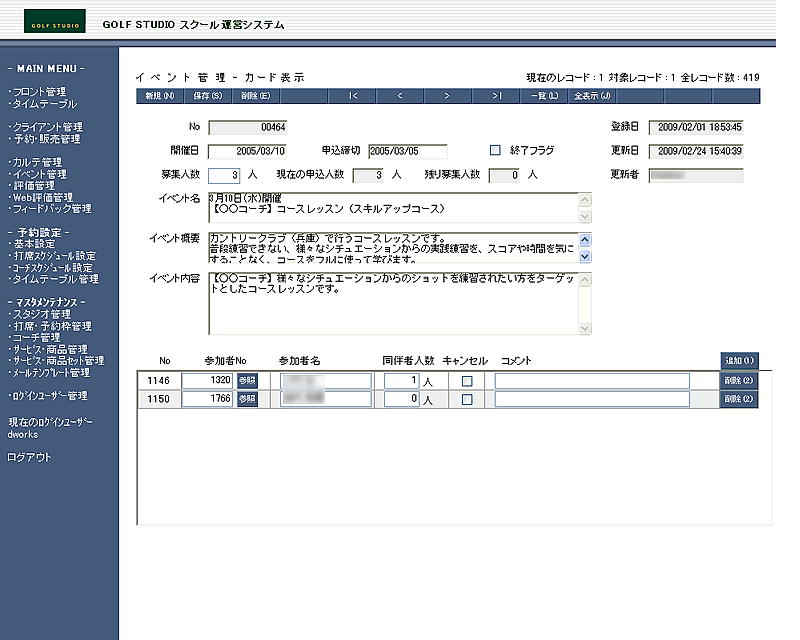Open タイムテーブル menu item

(x=45, y=104)
